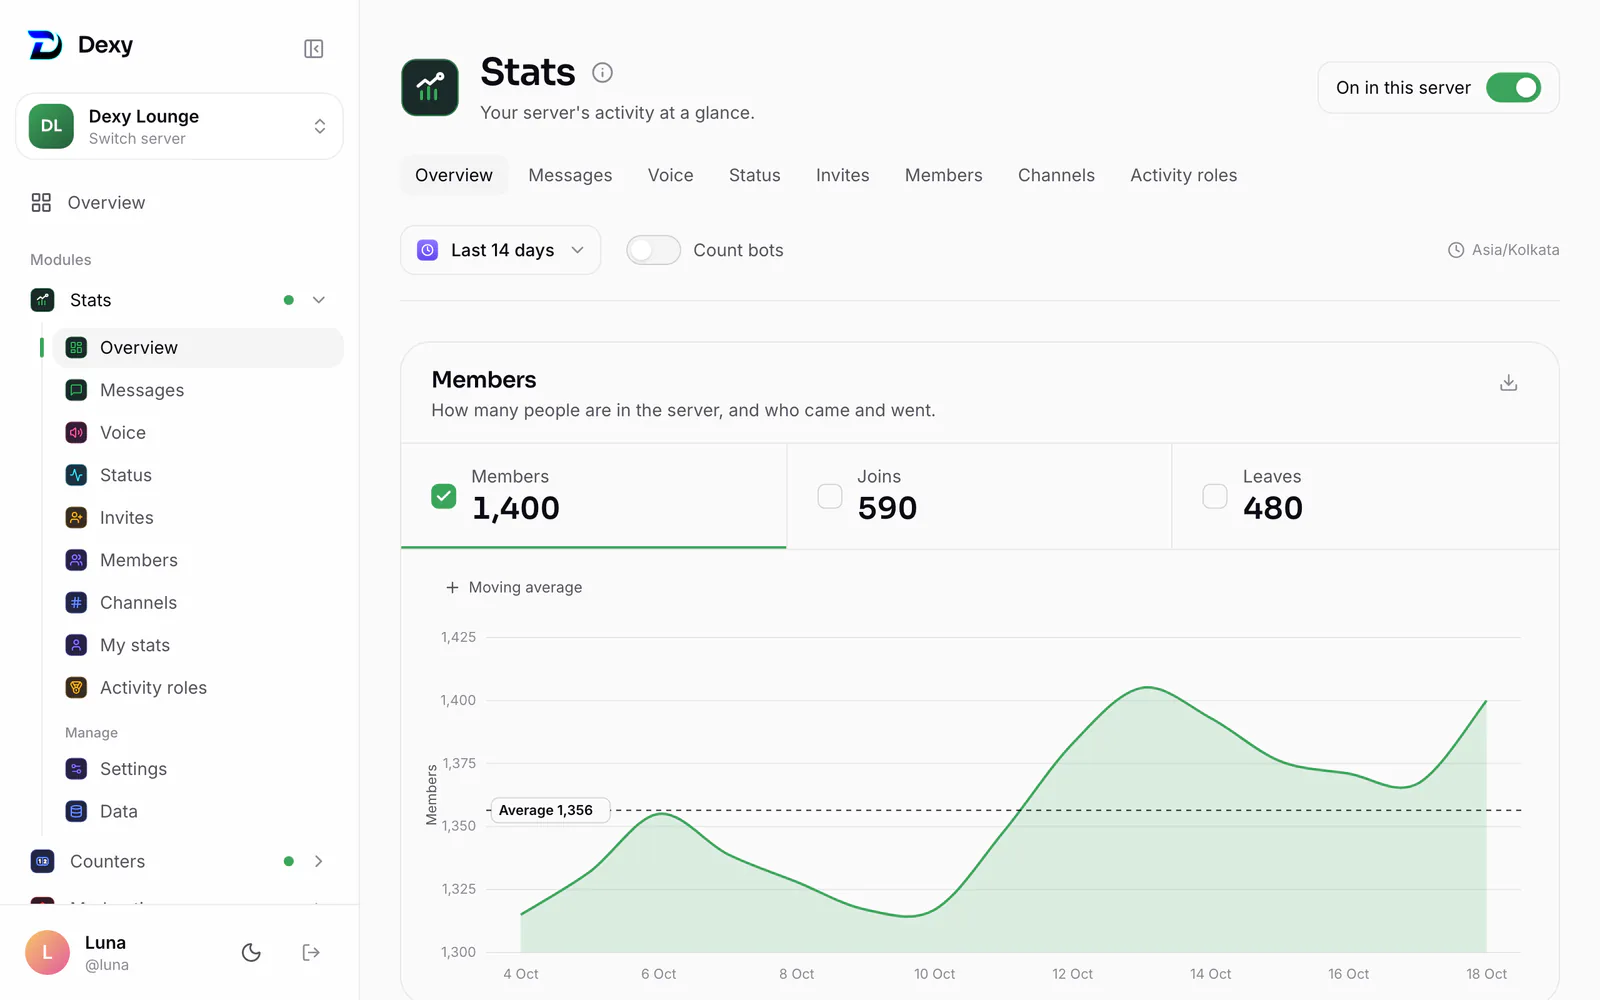Open the Status sidebar item

(x=198, y=475)
